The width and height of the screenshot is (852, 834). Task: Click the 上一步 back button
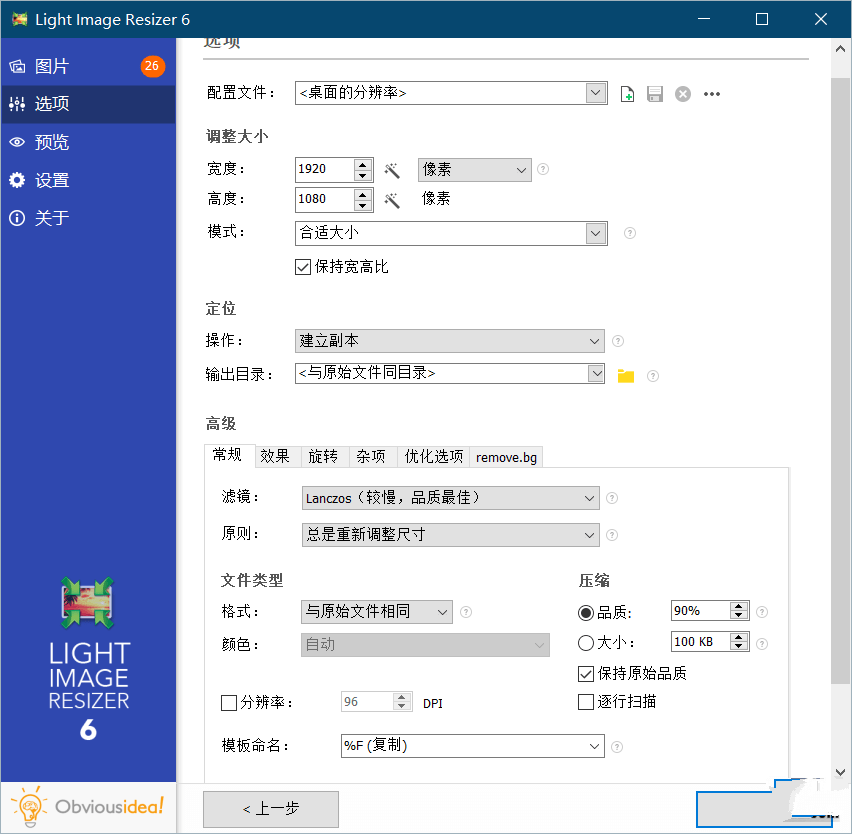click(271, 809)
